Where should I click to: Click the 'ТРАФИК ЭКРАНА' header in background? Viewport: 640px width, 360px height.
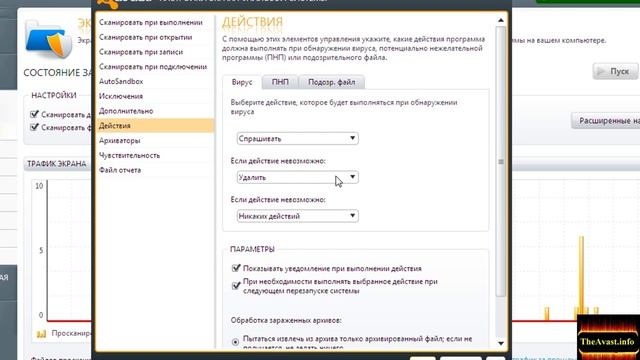(x=57, y=164)
